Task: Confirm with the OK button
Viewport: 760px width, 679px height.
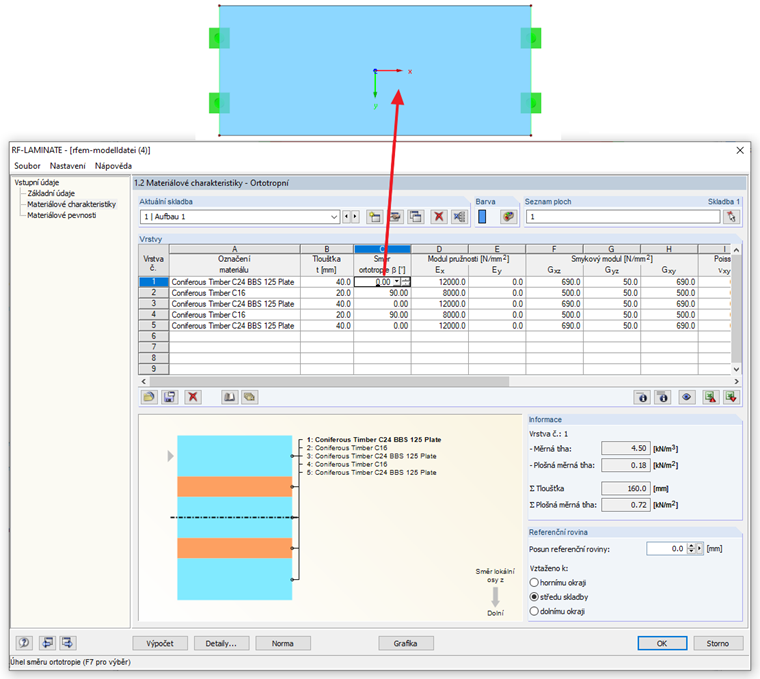Action: [x=662, y=643]
